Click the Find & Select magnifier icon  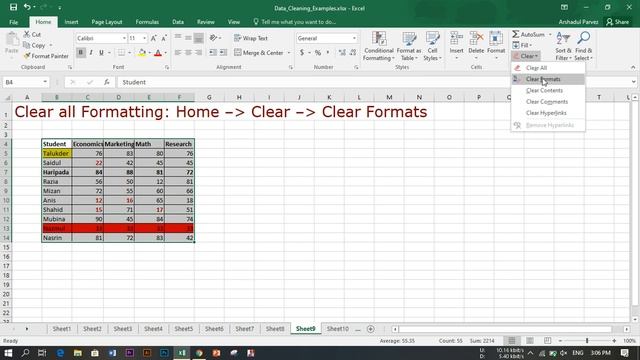click(x=584, y=38)
